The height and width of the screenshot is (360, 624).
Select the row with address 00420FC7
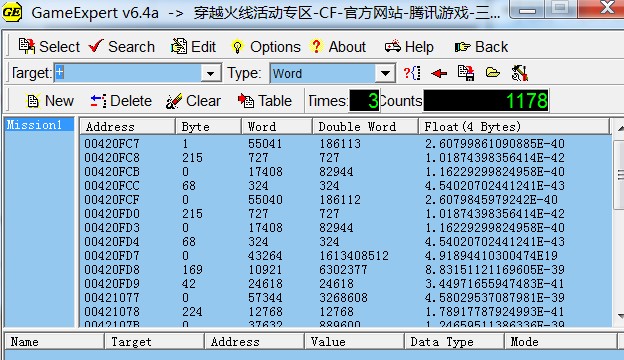pos(345,144)
